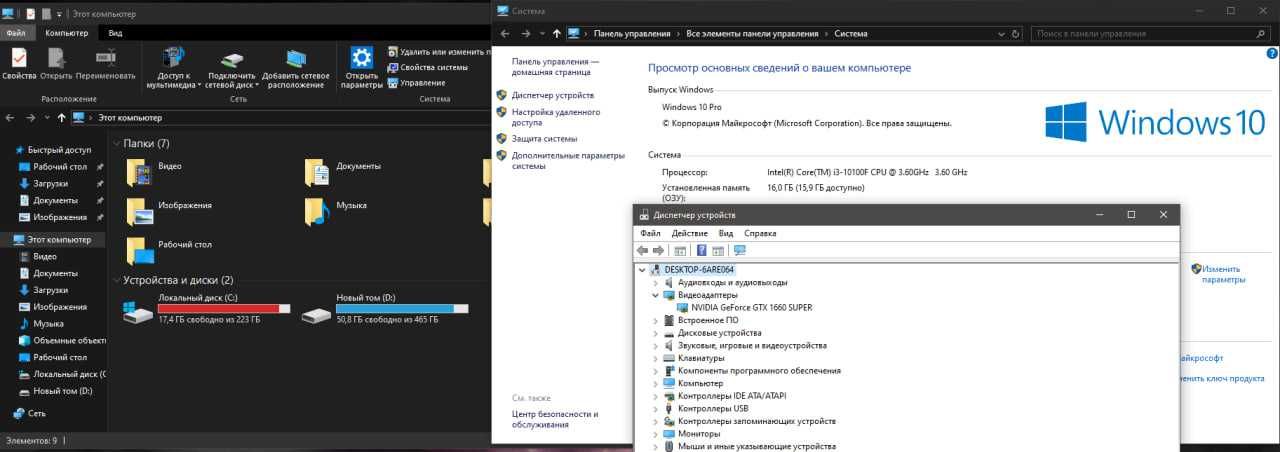The height and width of the screenshot is (452, 1280).
Task: Click the back arrow in Device Manager toolbar
Action: [643, 250]
